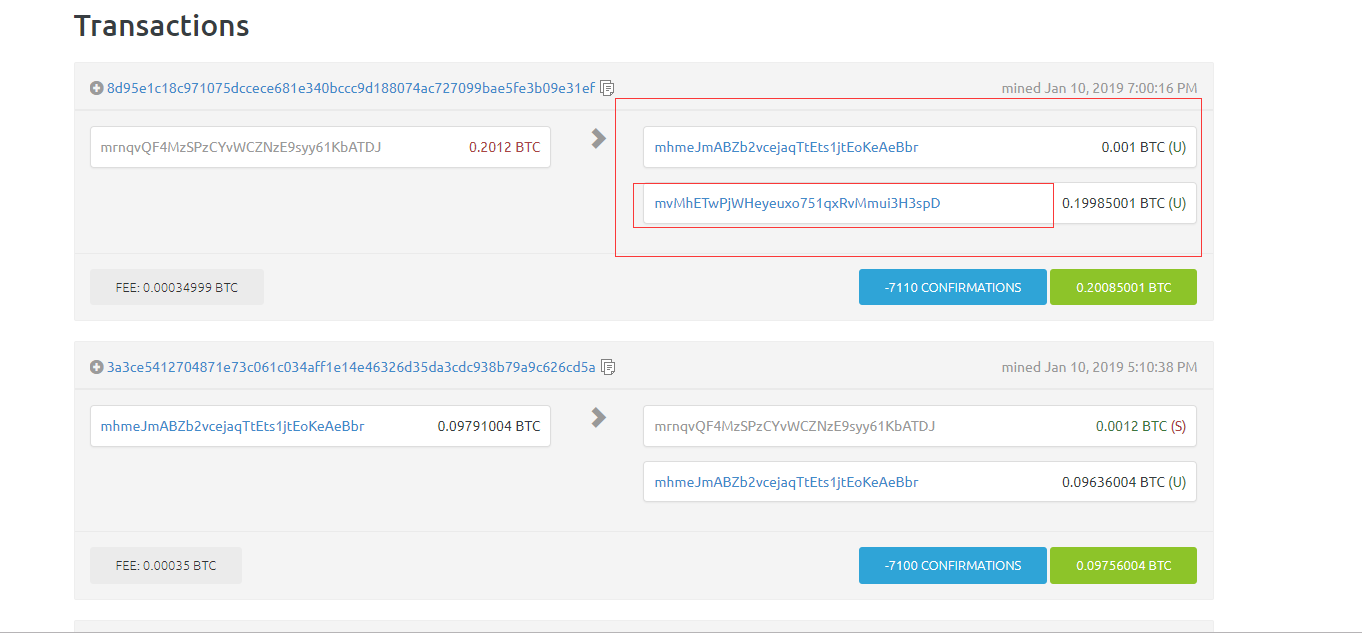Click the 0.19985001 BTC (U) output amount
1362x636 pixels.
(x=1124, y=203)
